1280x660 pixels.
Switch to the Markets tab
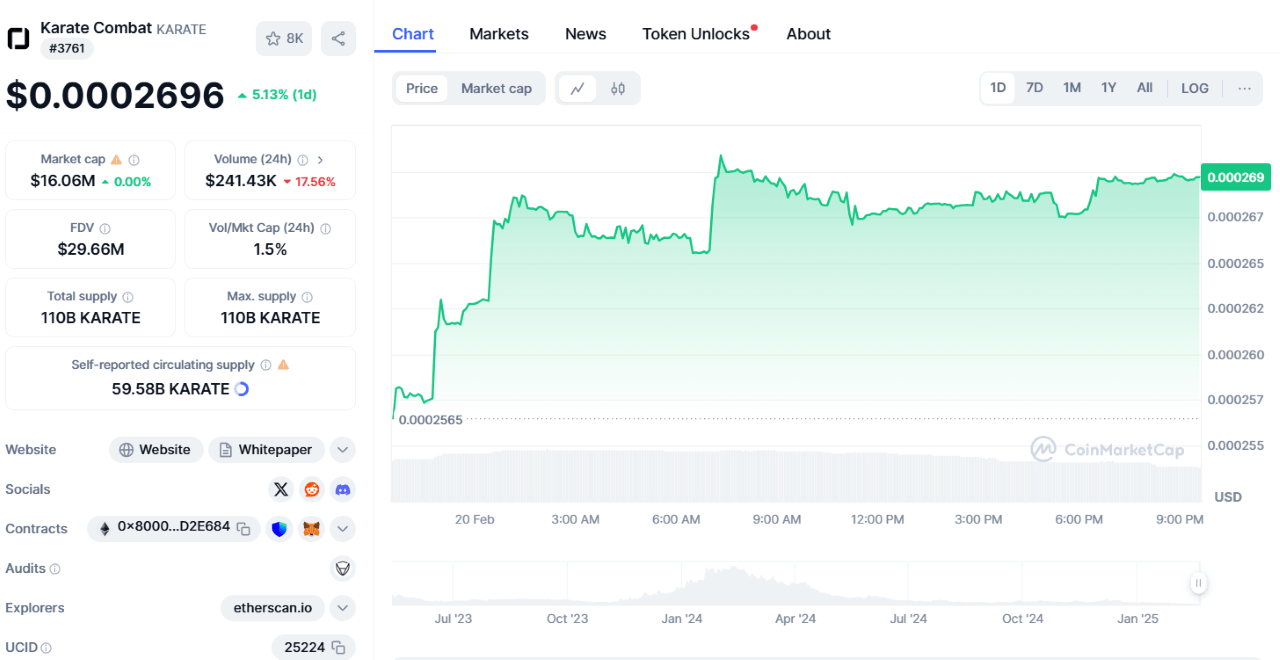pos(499,34)
